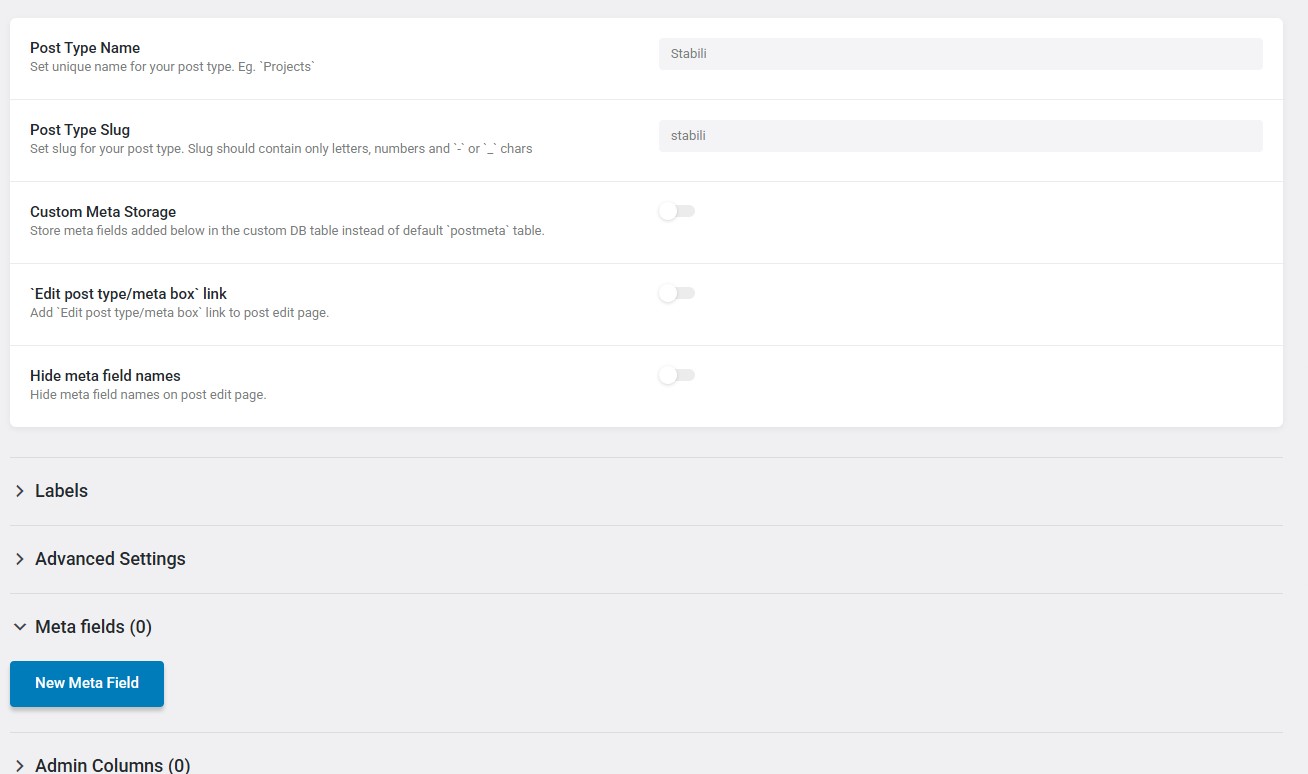
Task: Click the down chevron beside Meta fields
Action: (x=20, y=627)
